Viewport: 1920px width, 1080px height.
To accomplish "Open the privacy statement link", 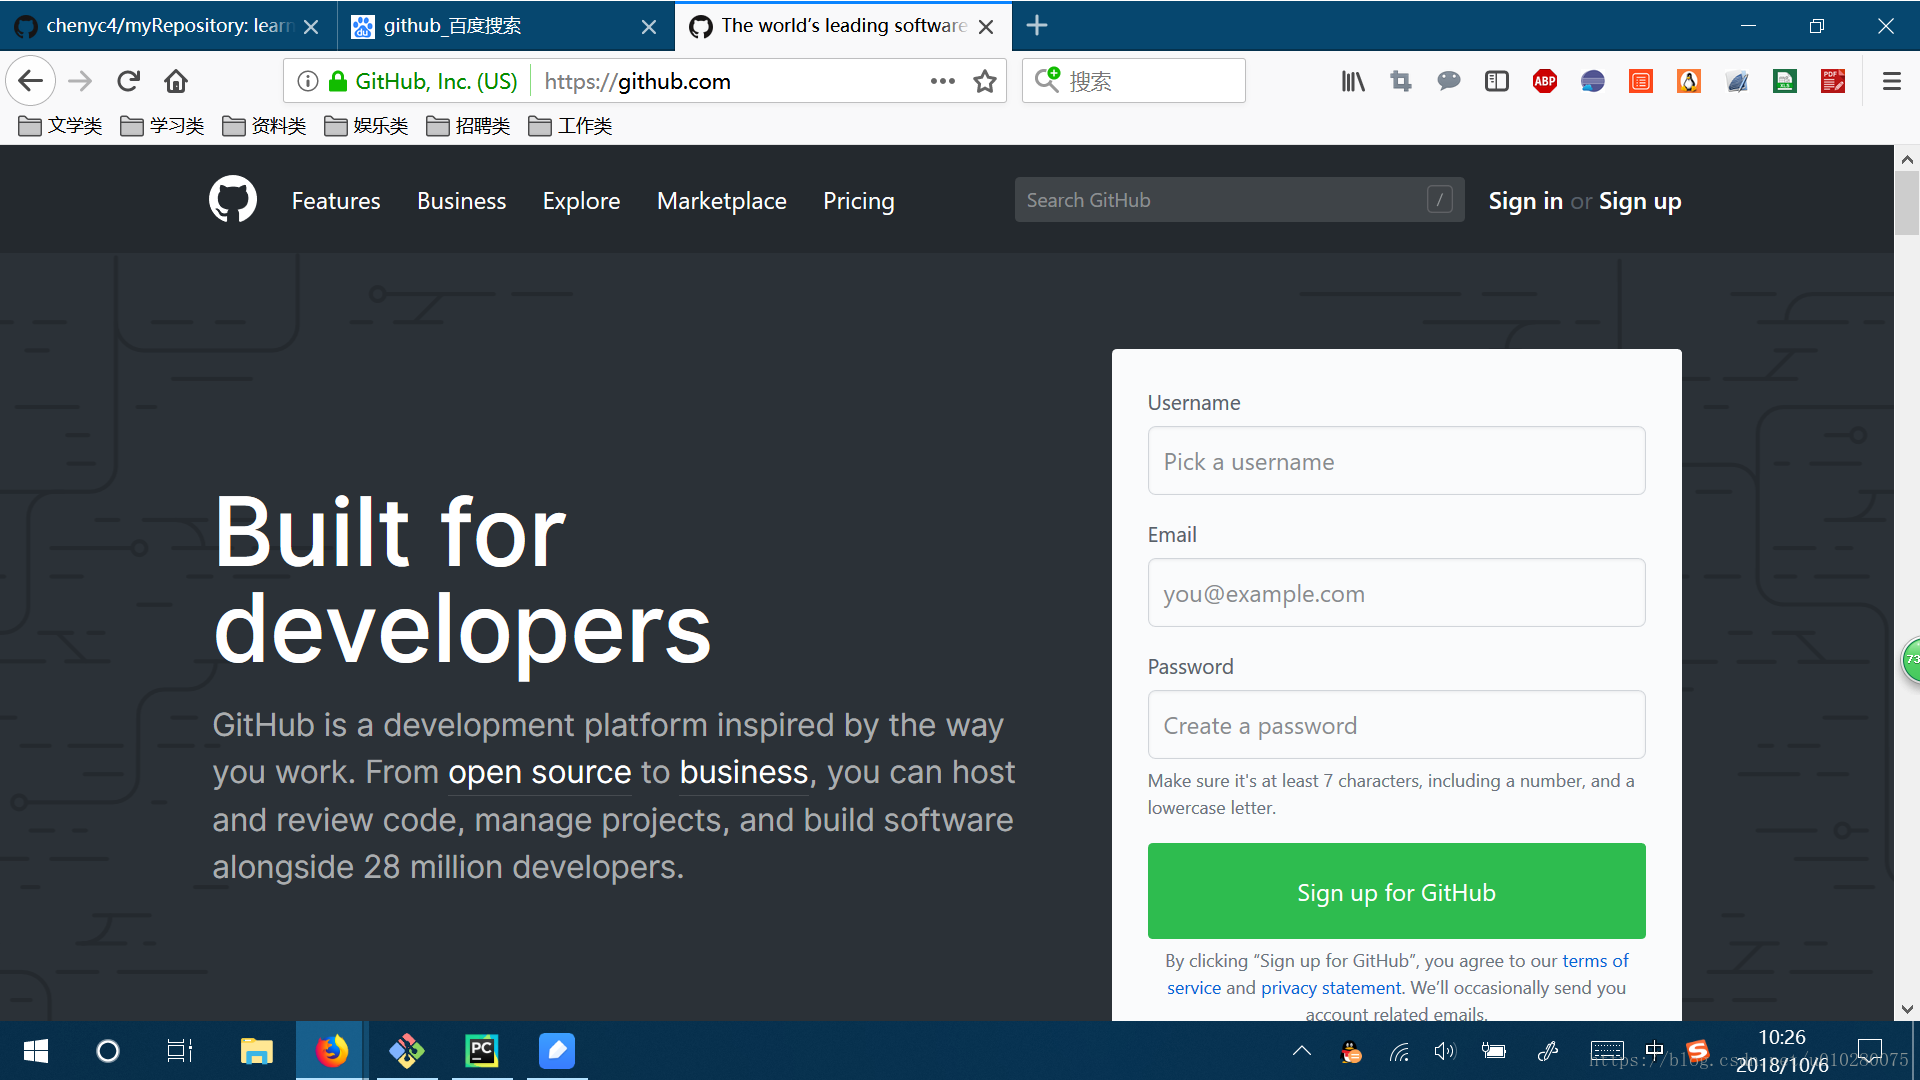I will [1331, 988].
